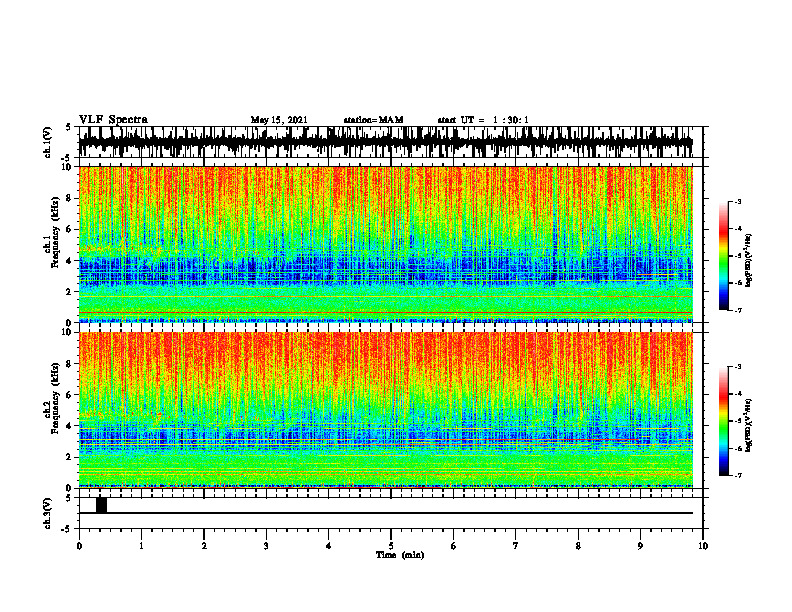Click the "-7" tick on ch.1 colorbar
The height and width of the screenshot is (612, 792).
click(738, 310)
